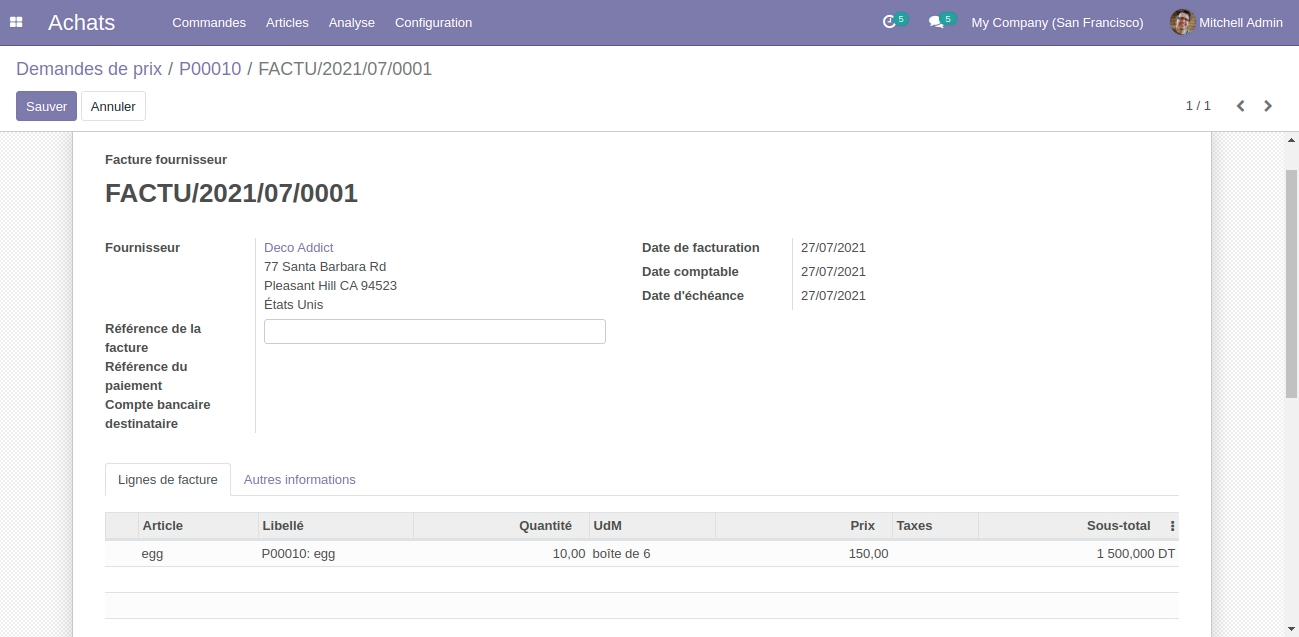Click the Annuler button

point(113,106)
